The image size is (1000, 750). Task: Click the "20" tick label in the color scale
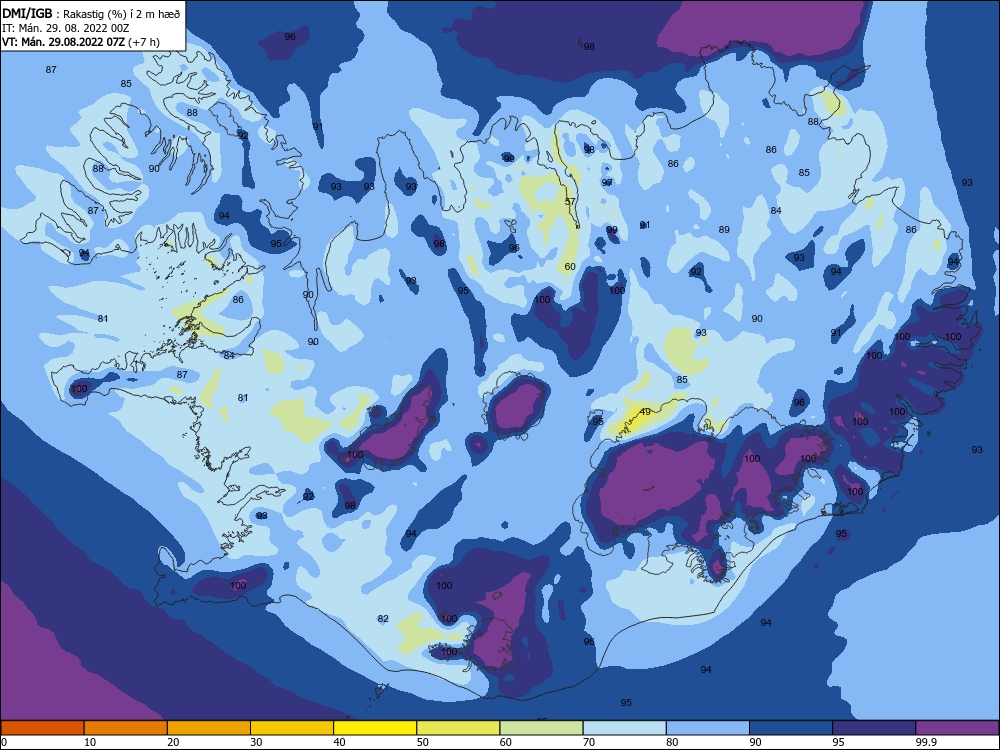coord(173,742)
